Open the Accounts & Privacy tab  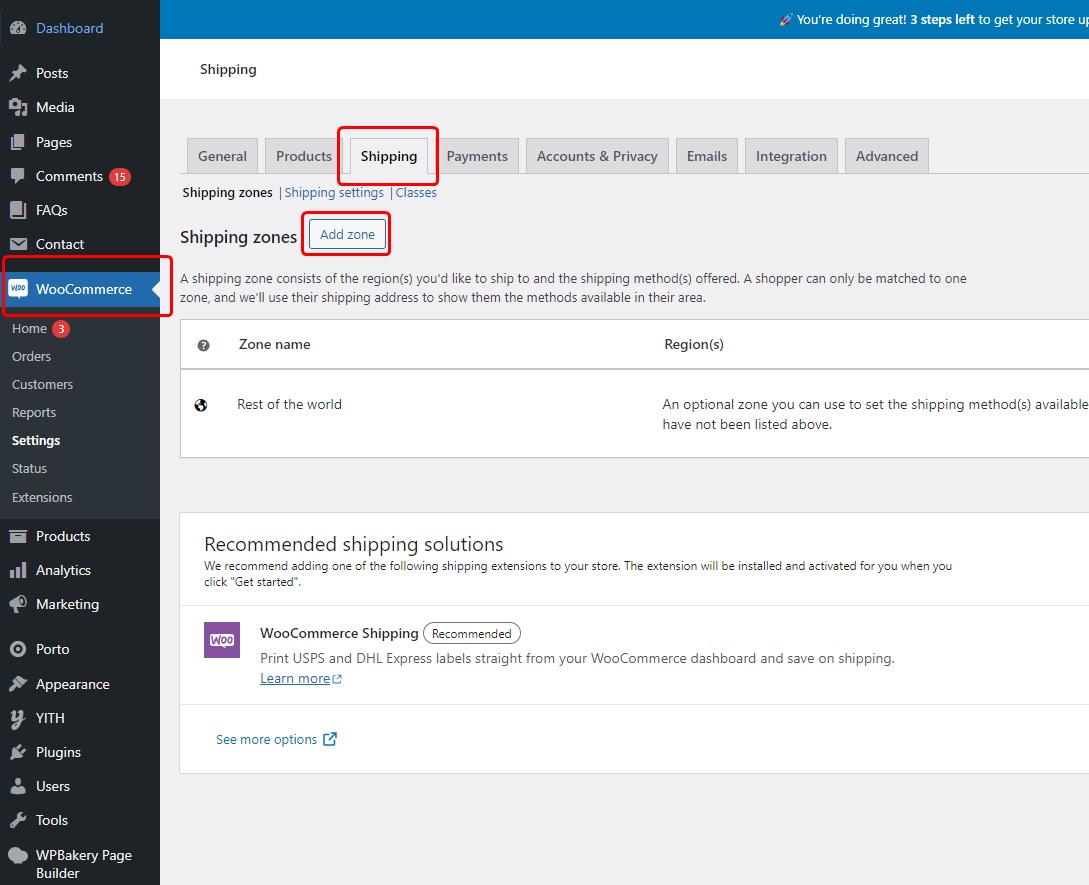tap(597, 156)
